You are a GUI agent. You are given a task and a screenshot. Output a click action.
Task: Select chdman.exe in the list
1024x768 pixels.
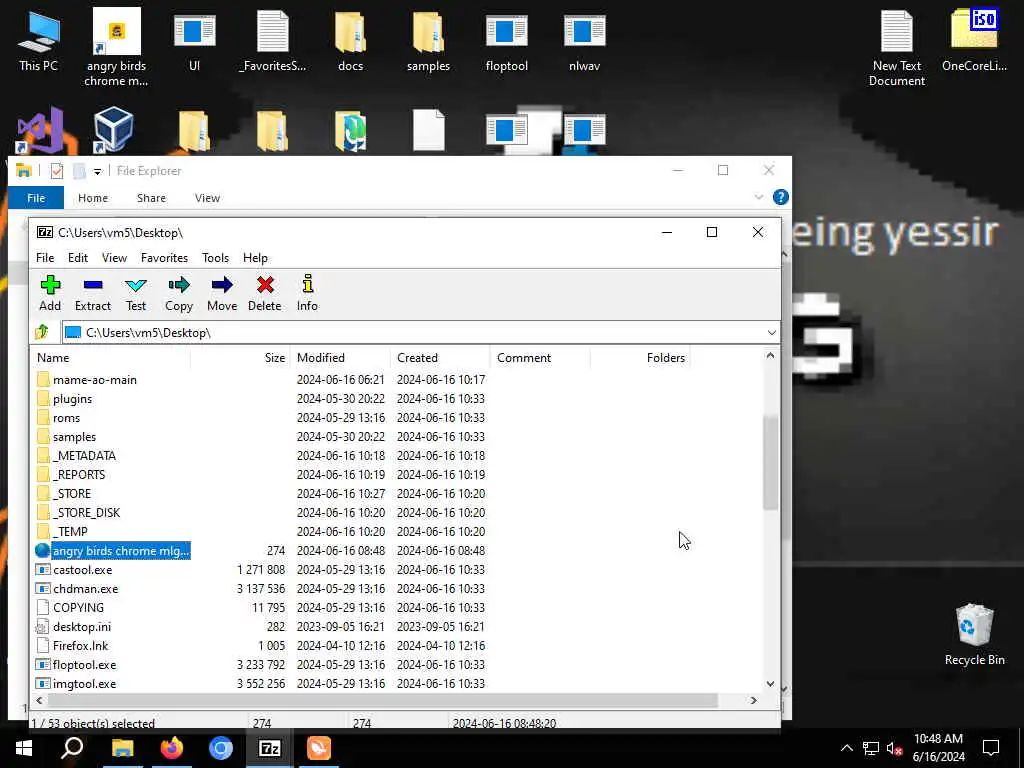coord(86,588)
